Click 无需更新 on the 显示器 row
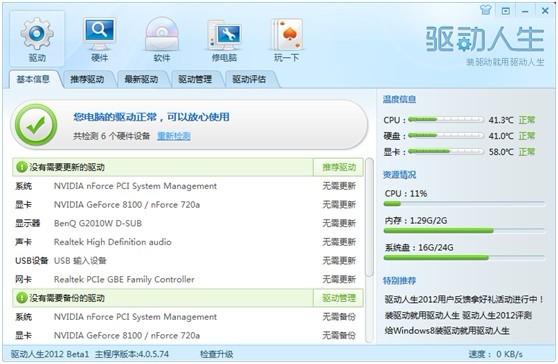Image resolution: width=558 pixels, height=364 pixels. 339,223
